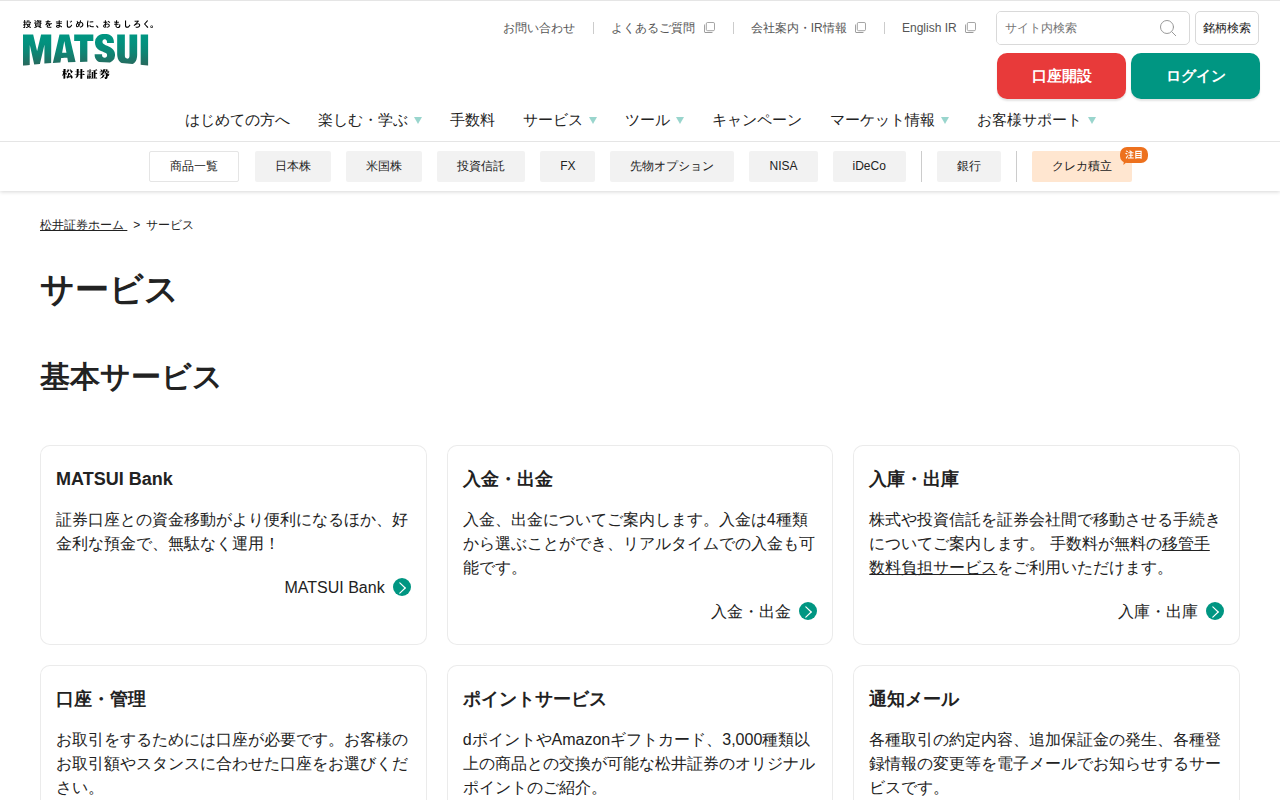
Task: Click external-link icon next to 会社案内・IR情報
Action: click(860, 28)
